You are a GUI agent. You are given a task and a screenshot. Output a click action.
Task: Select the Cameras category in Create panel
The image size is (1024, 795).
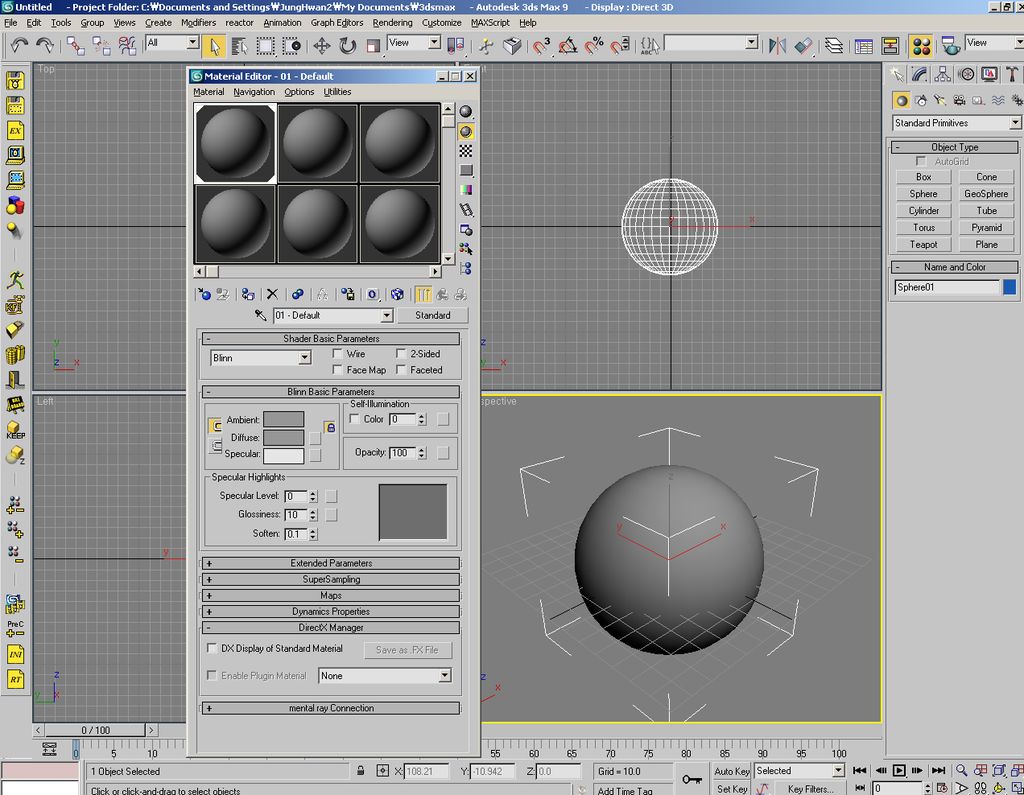(959, 101)
